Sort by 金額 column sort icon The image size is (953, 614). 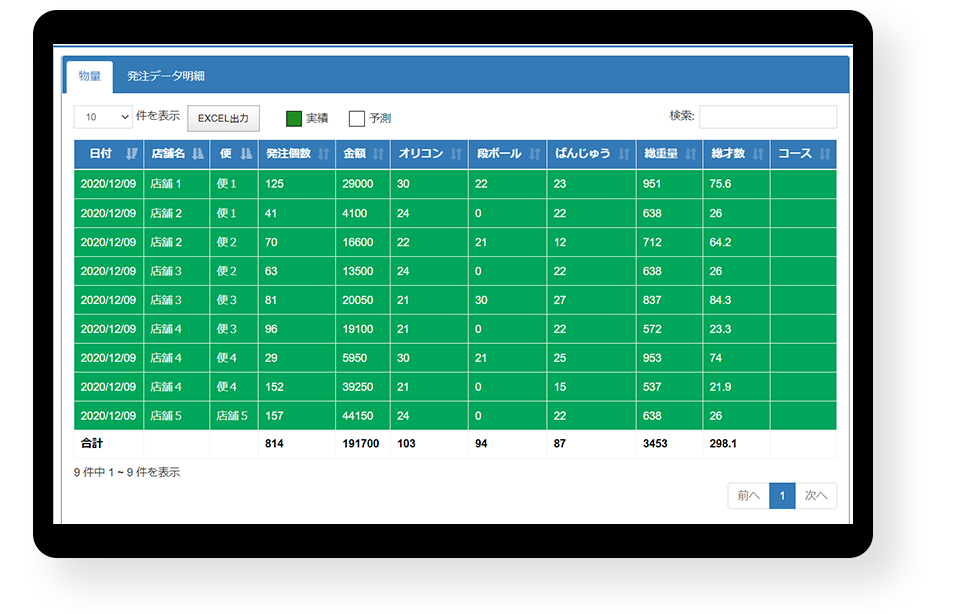[378, 154]
